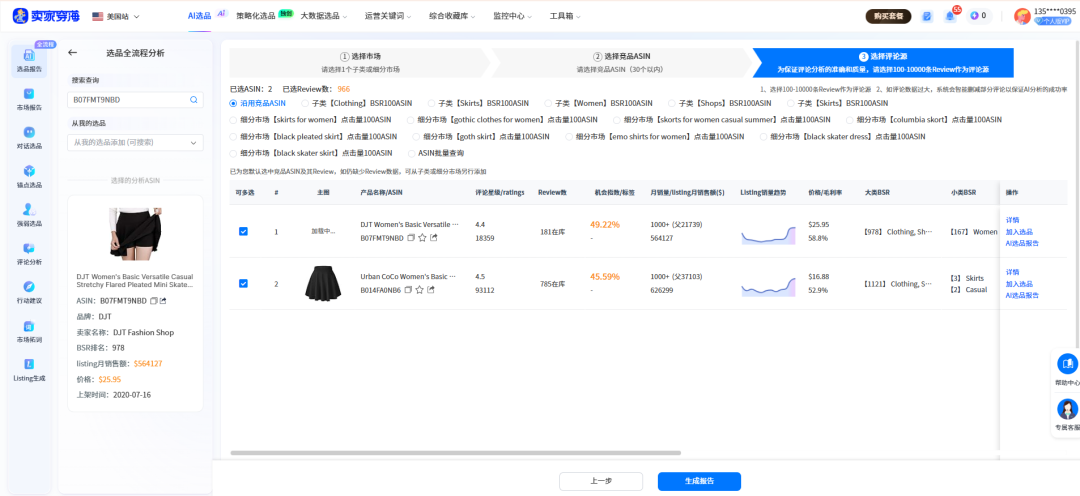The height and width of the screenshot is (496, 1080).
Task: Uncheck the checkbox for row 1 DJT product
Action: pyautogui.click(x=243, y=231)
